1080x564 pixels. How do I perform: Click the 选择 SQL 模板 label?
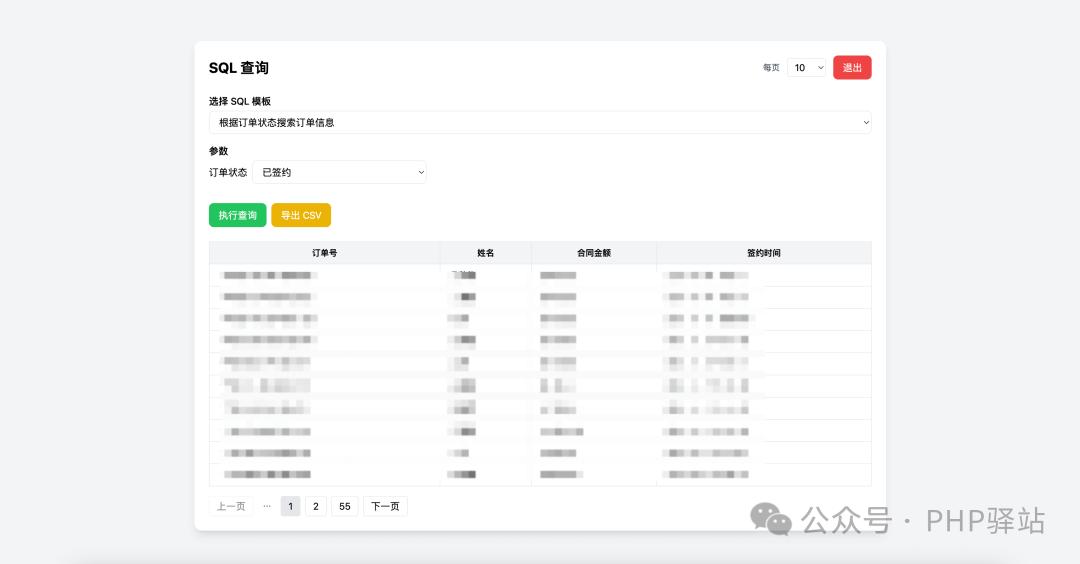240,101
